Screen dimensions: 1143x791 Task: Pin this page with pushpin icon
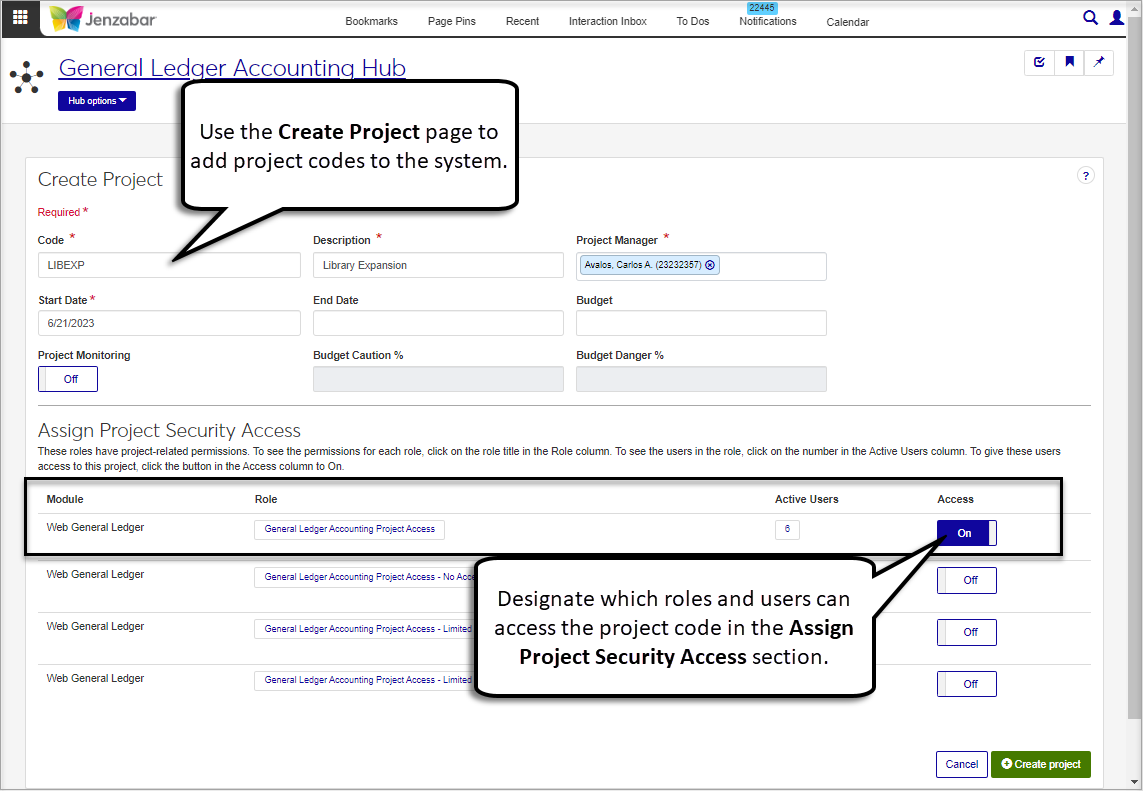[x=1098, y=62]
